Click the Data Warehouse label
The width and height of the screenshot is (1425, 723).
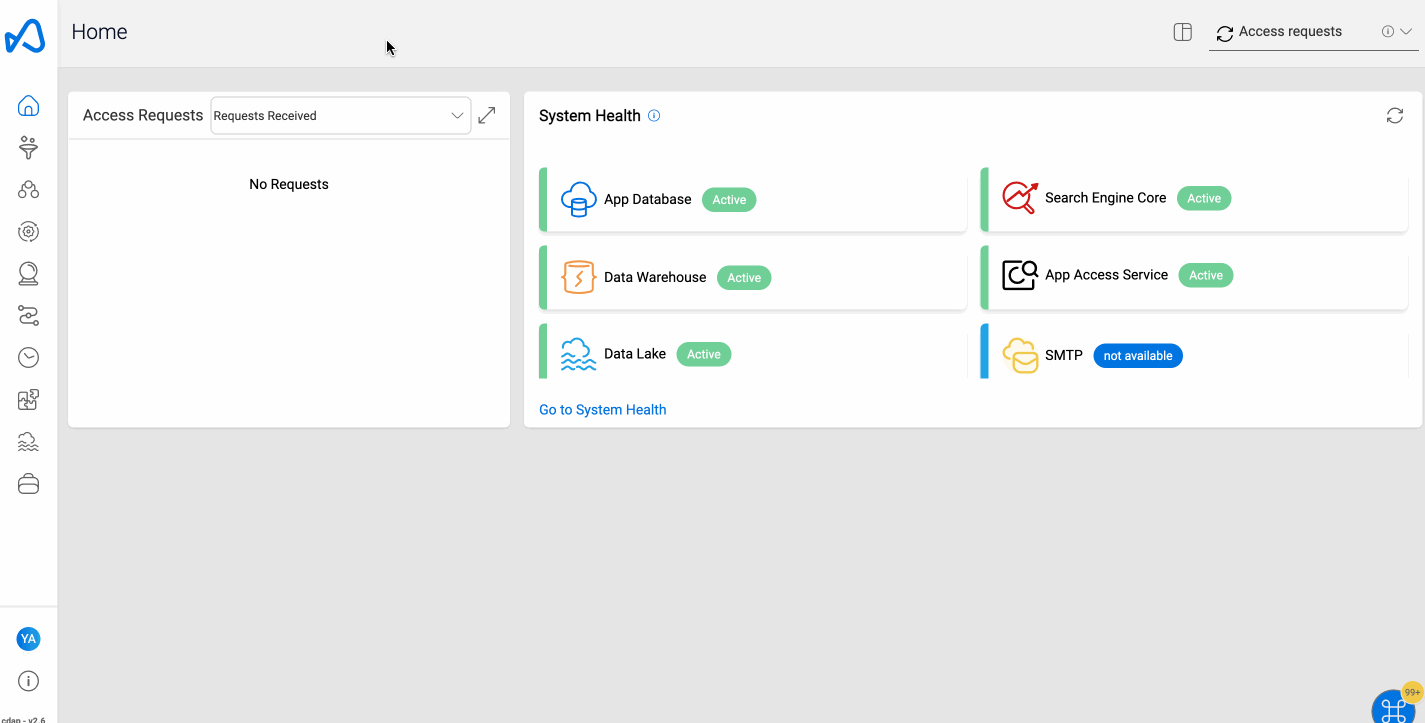(x=655, y=277)
